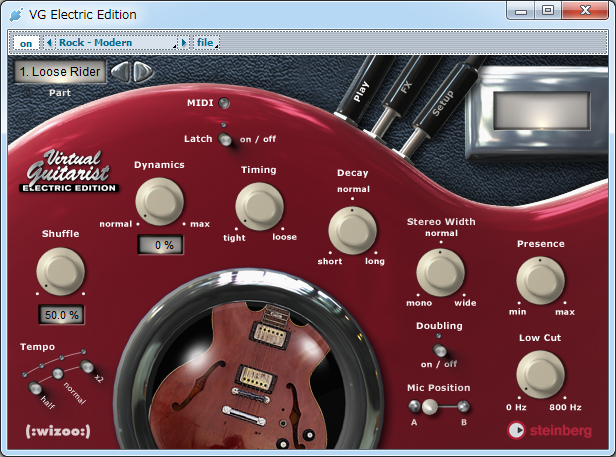Viewport: 616px width, 457px height.
Task: Click the Virtual Guitarist Electric Edition logo
Action: 69,171
